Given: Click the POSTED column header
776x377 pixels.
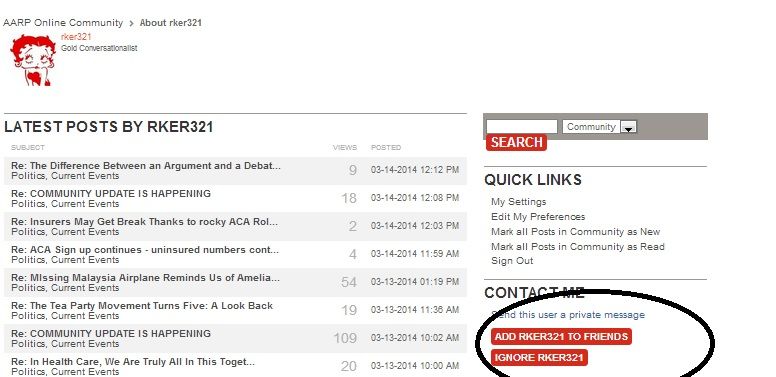Looking at the screenshot, I should [x=386, y=147].
